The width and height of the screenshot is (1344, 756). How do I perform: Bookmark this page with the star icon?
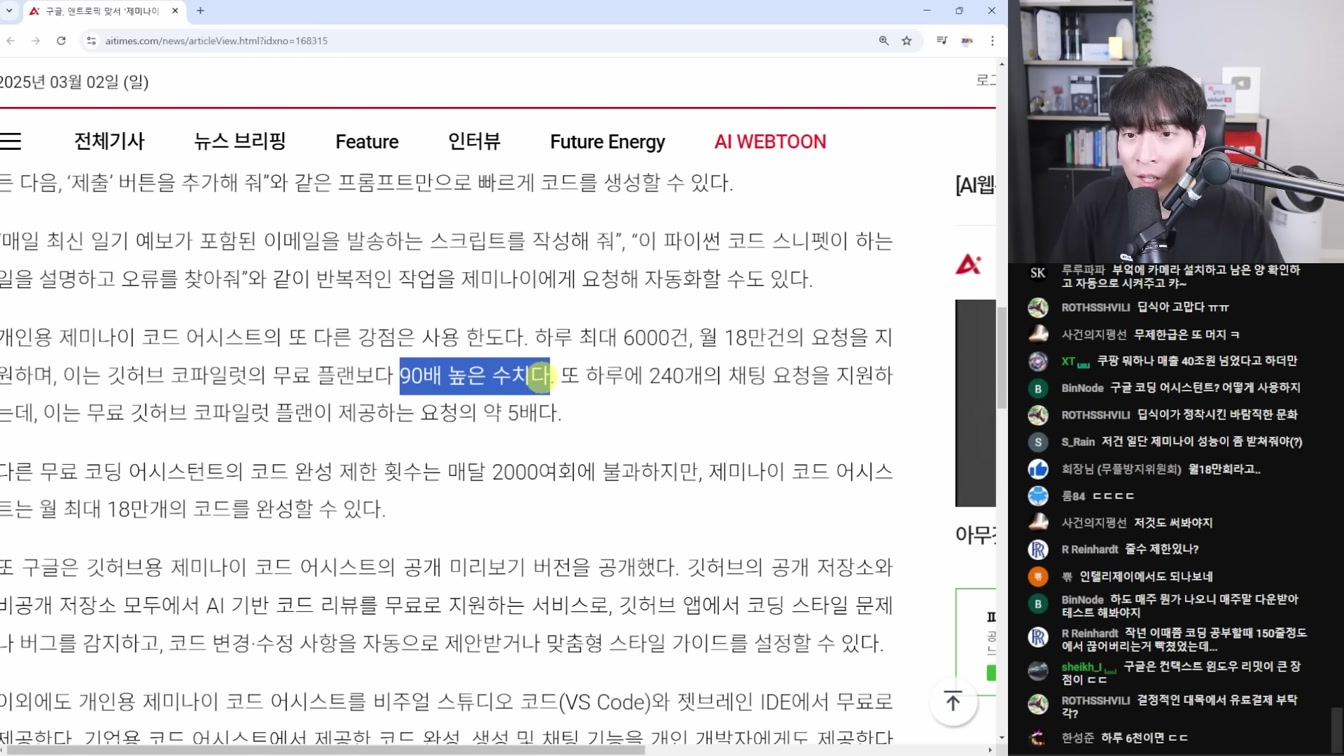click(x=907, y=41)
